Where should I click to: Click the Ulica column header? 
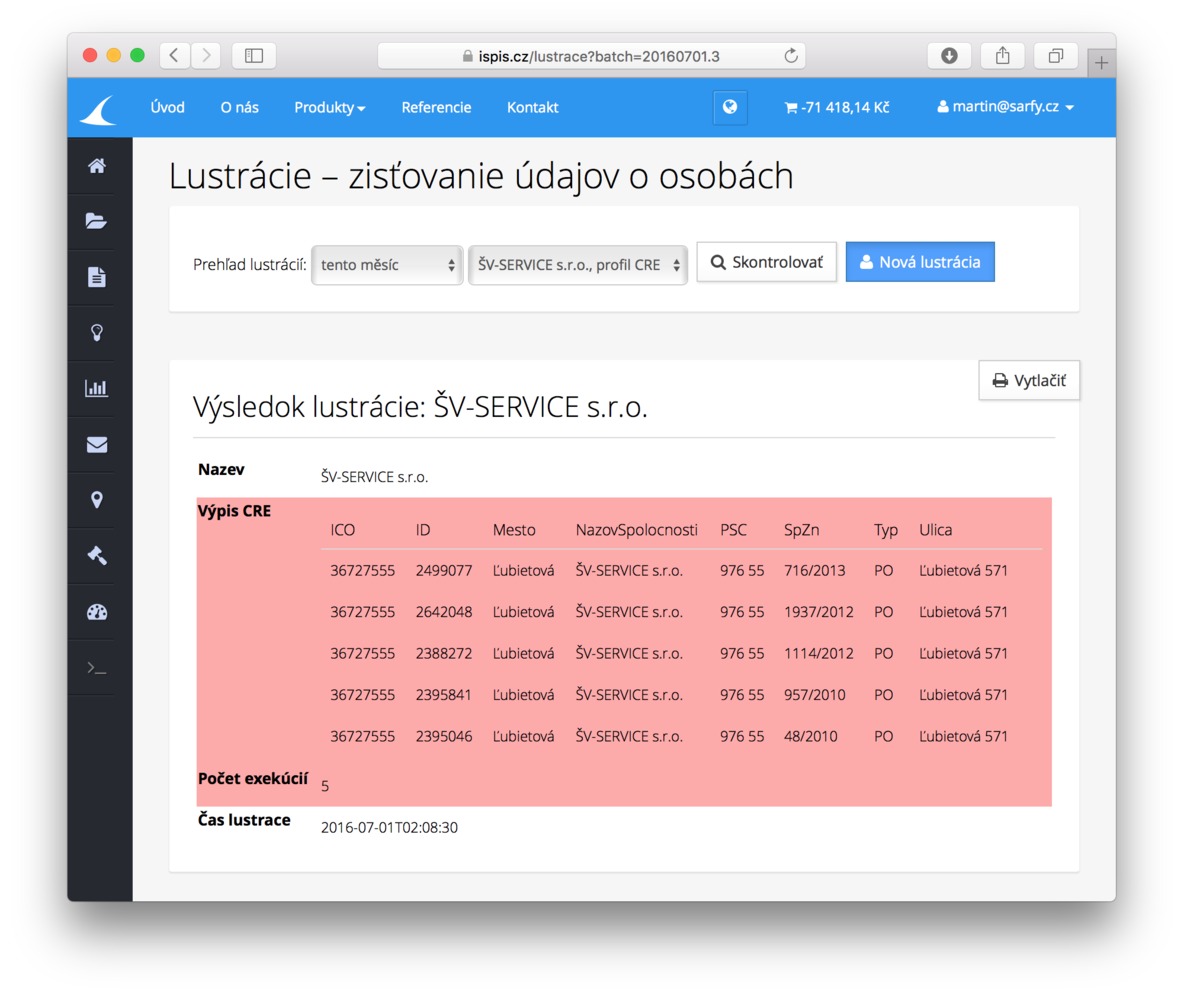(936, 529)
